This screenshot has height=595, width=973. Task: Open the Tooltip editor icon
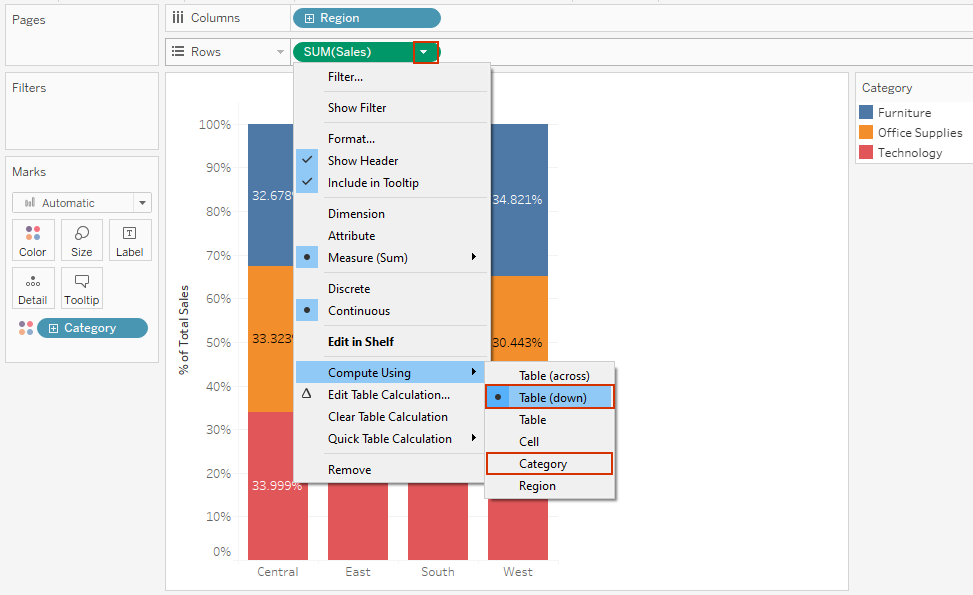tap(81, 288)
